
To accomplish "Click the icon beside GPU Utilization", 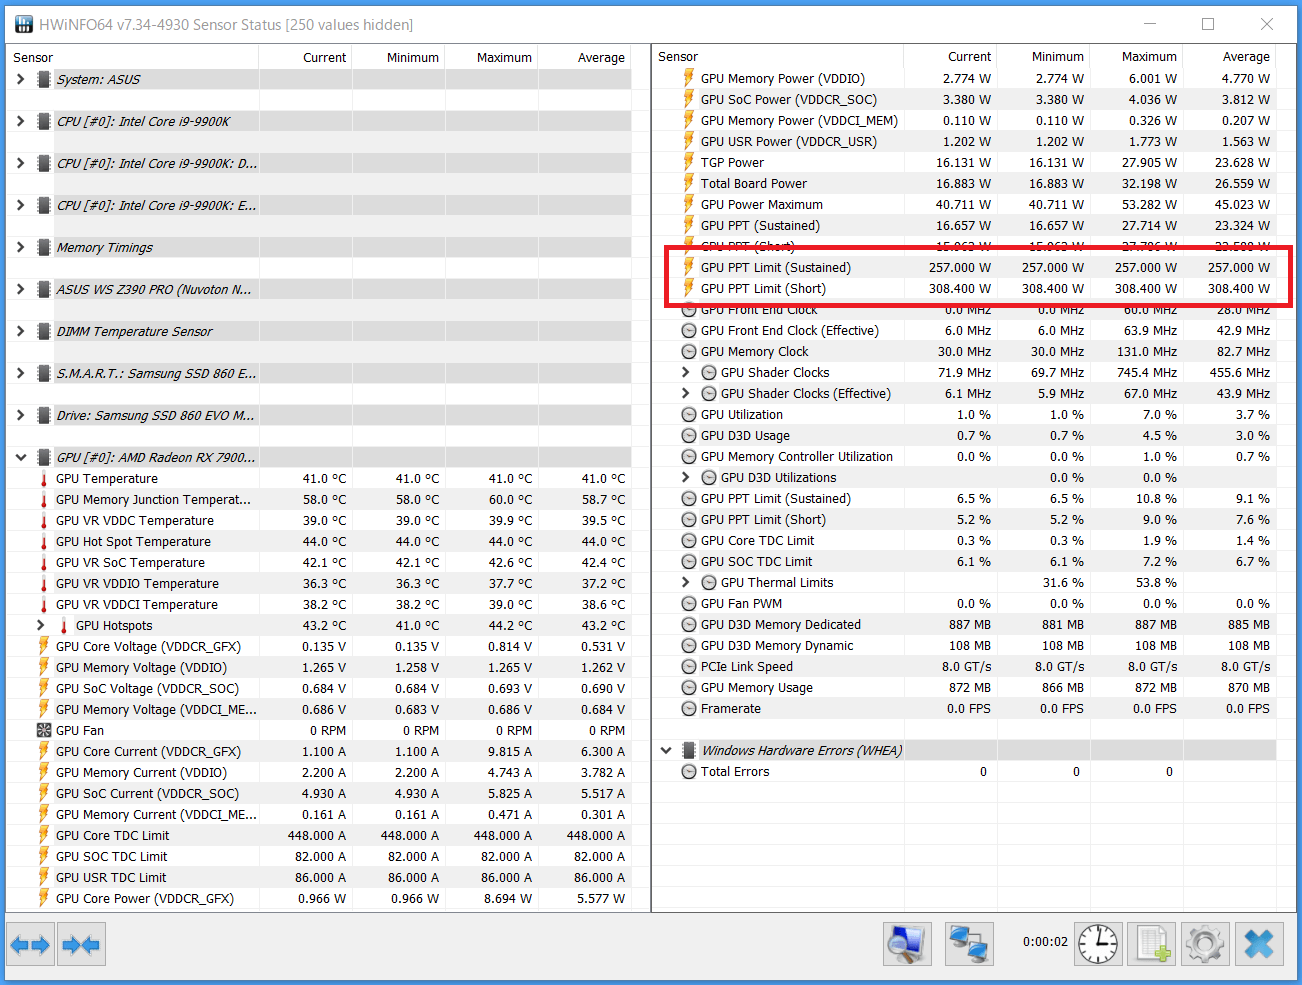I will coord(689,414).
